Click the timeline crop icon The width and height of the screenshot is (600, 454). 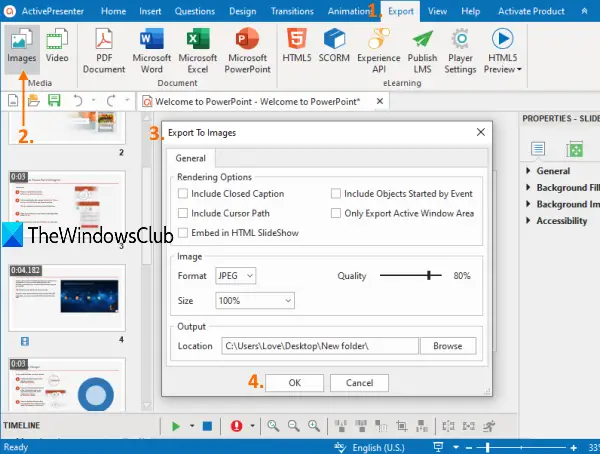(x=401, y=426)
